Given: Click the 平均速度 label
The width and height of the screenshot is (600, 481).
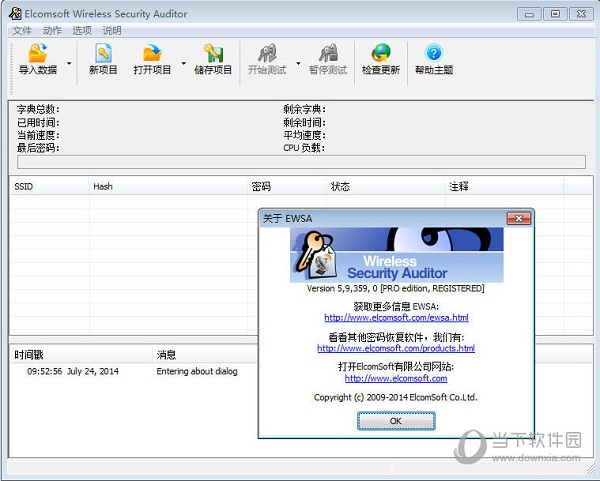Looking at the screenshot, I should 305,135.
